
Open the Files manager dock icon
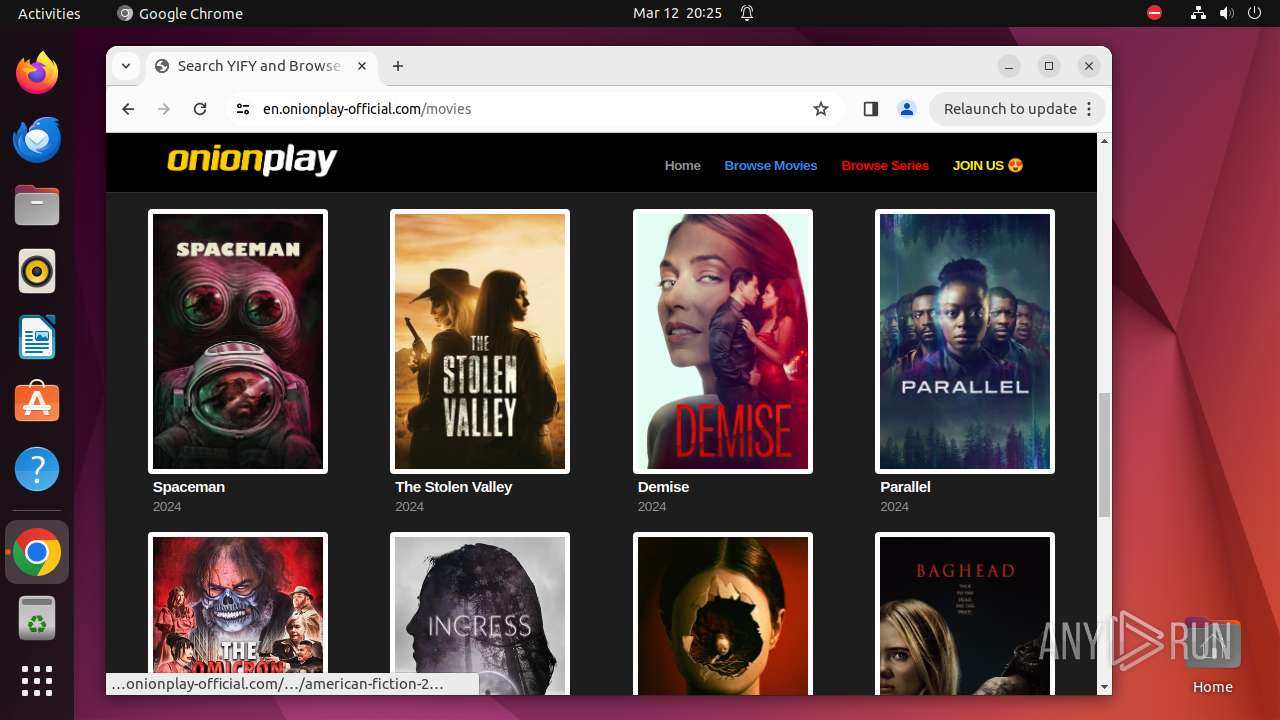(37, 205)
